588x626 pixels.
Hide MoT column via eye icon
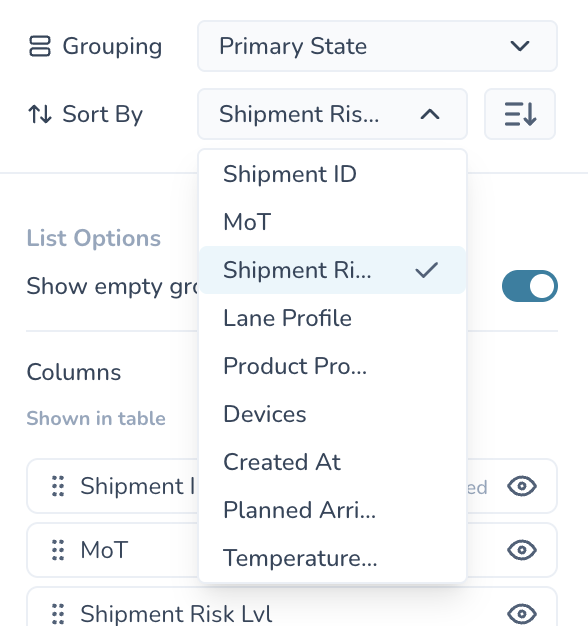pyautogui.click(x=522, y=550)
